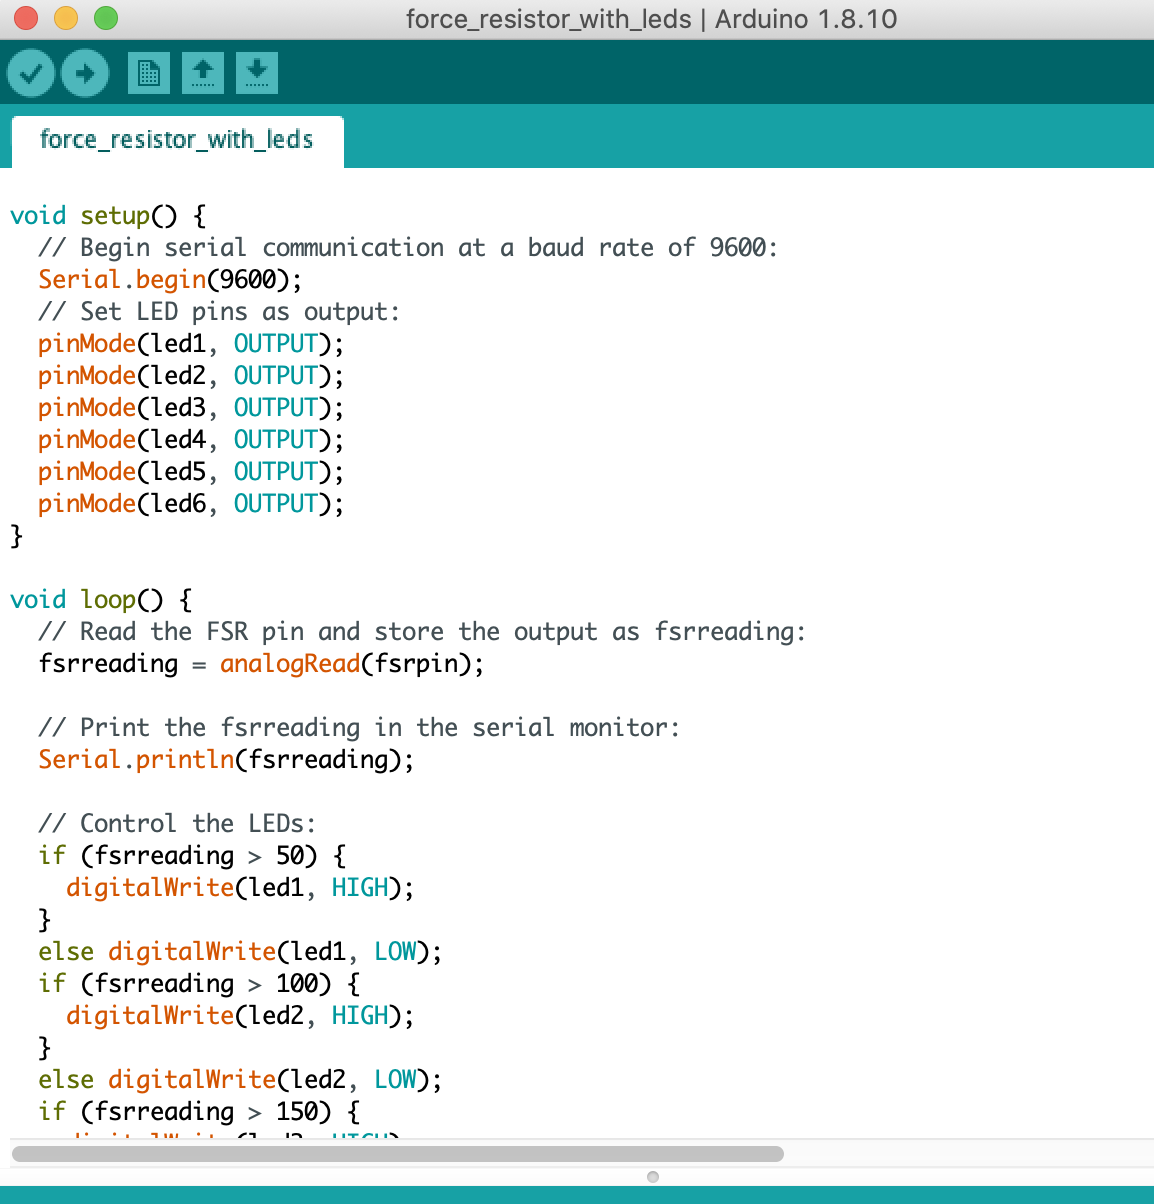Click the "else digitalWrite(led2, LOW);" line
Image resolution: width=1154 pixels, height=1204 pixels.
pyautogui.click(x=240, y=1080)
